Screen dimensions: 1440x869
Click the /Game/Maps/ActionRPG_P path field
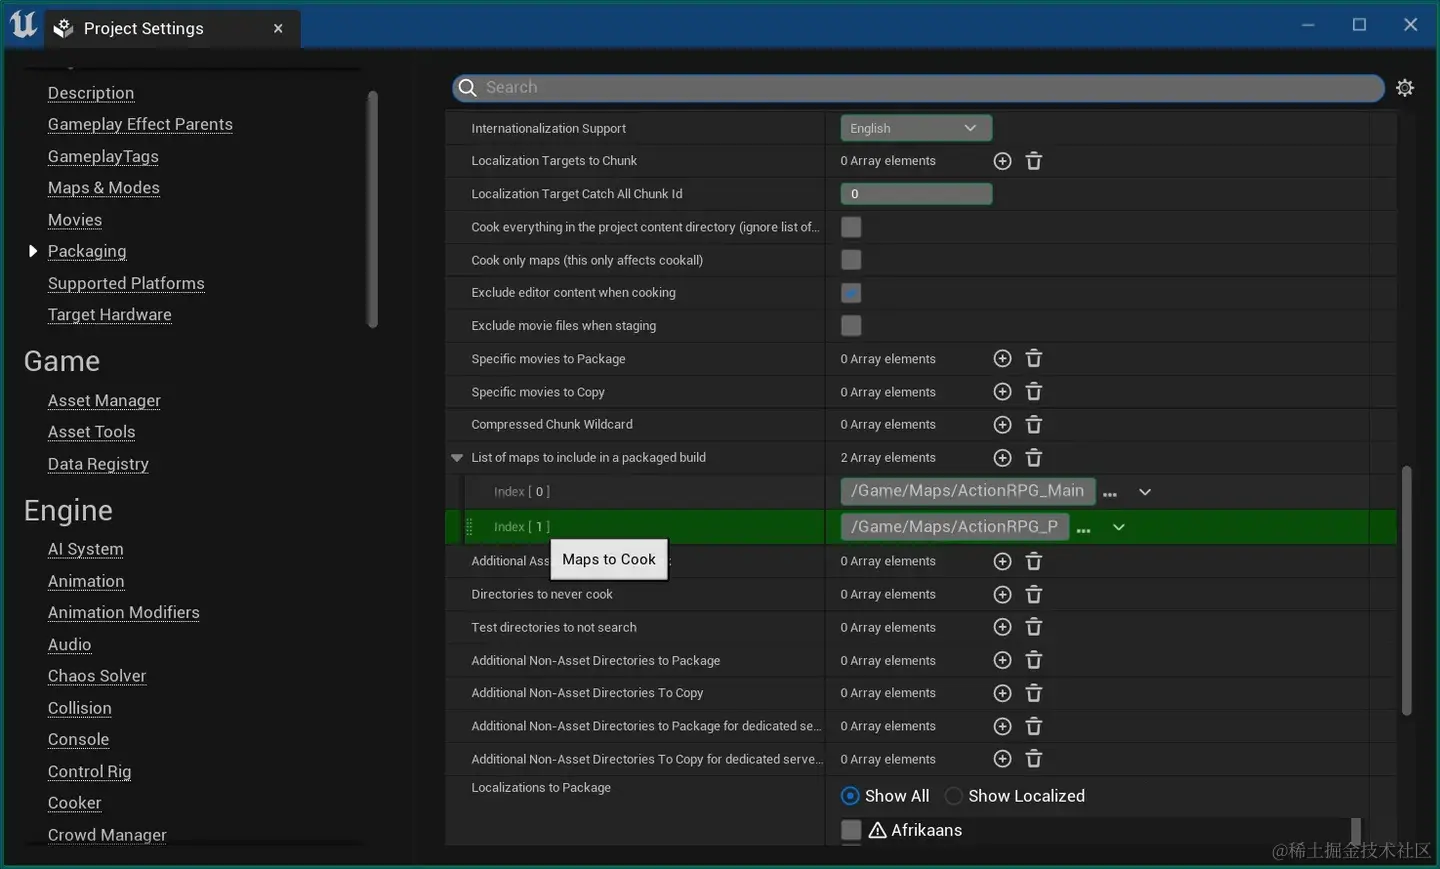coord(955,527)
